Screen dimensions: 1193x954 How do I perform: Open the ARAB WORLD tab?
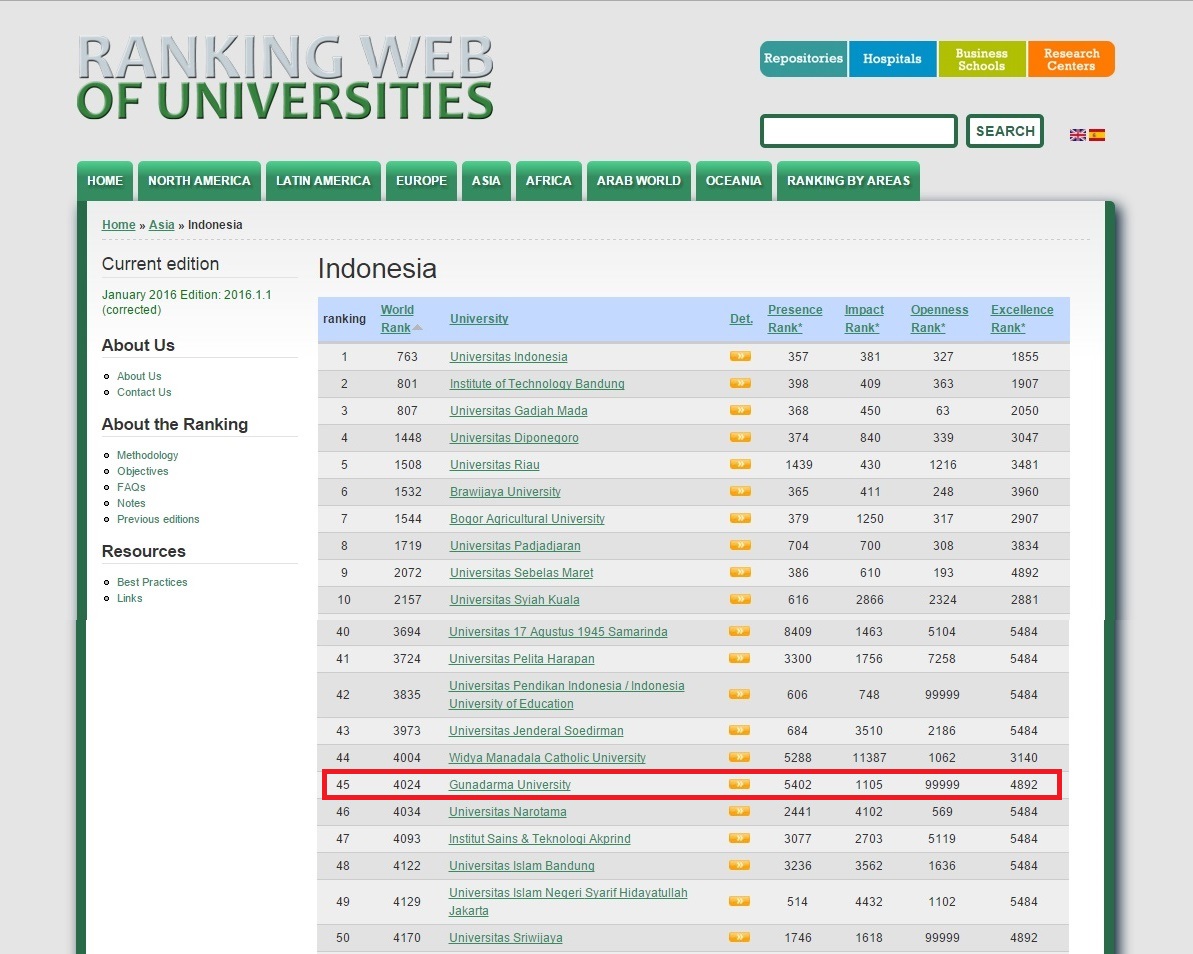click(639, 181)
